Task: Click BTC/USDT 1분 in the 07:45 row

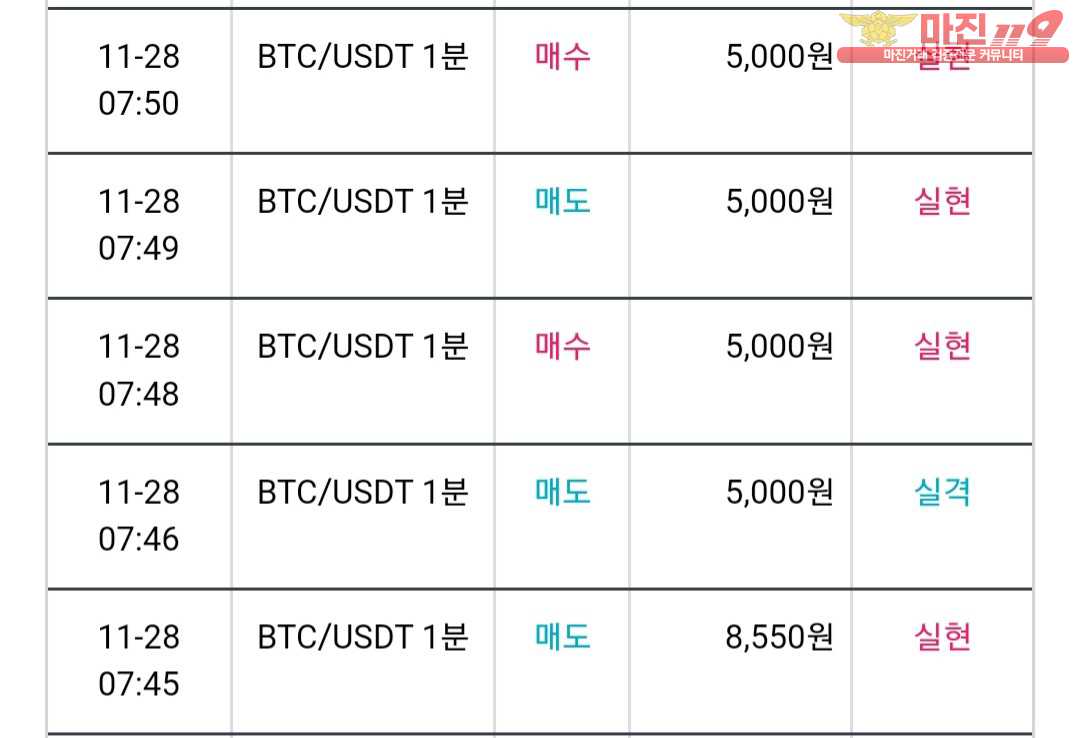Action: coord(363,637)
